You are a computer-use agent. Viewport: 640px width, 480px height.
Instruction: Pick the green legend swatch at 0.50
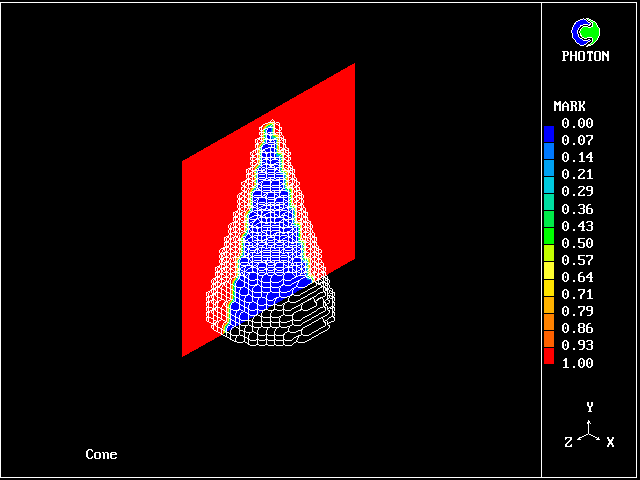coord(548,243)
